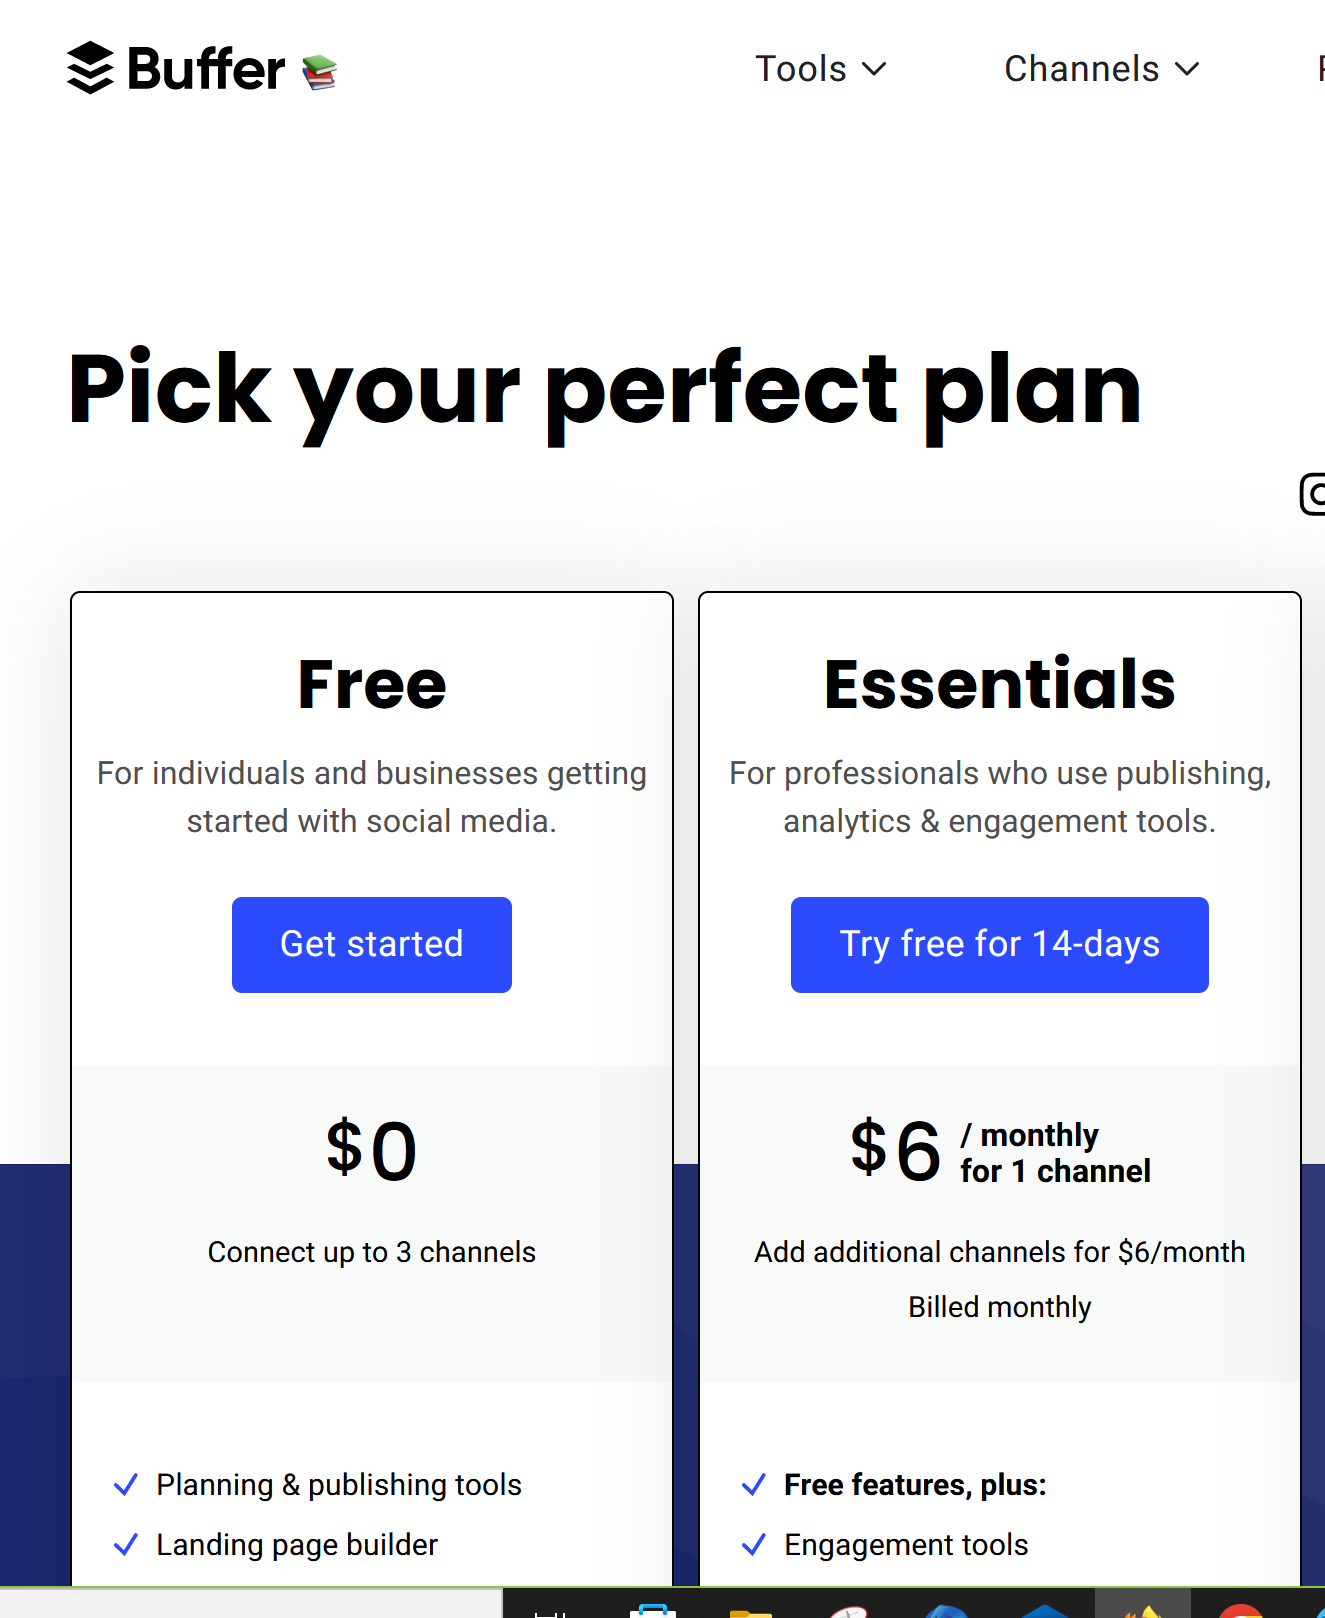The height and width of the screenshot is (1618, 1325).
Task: Select the Essentials plan heading
Action: point(1000,685)
